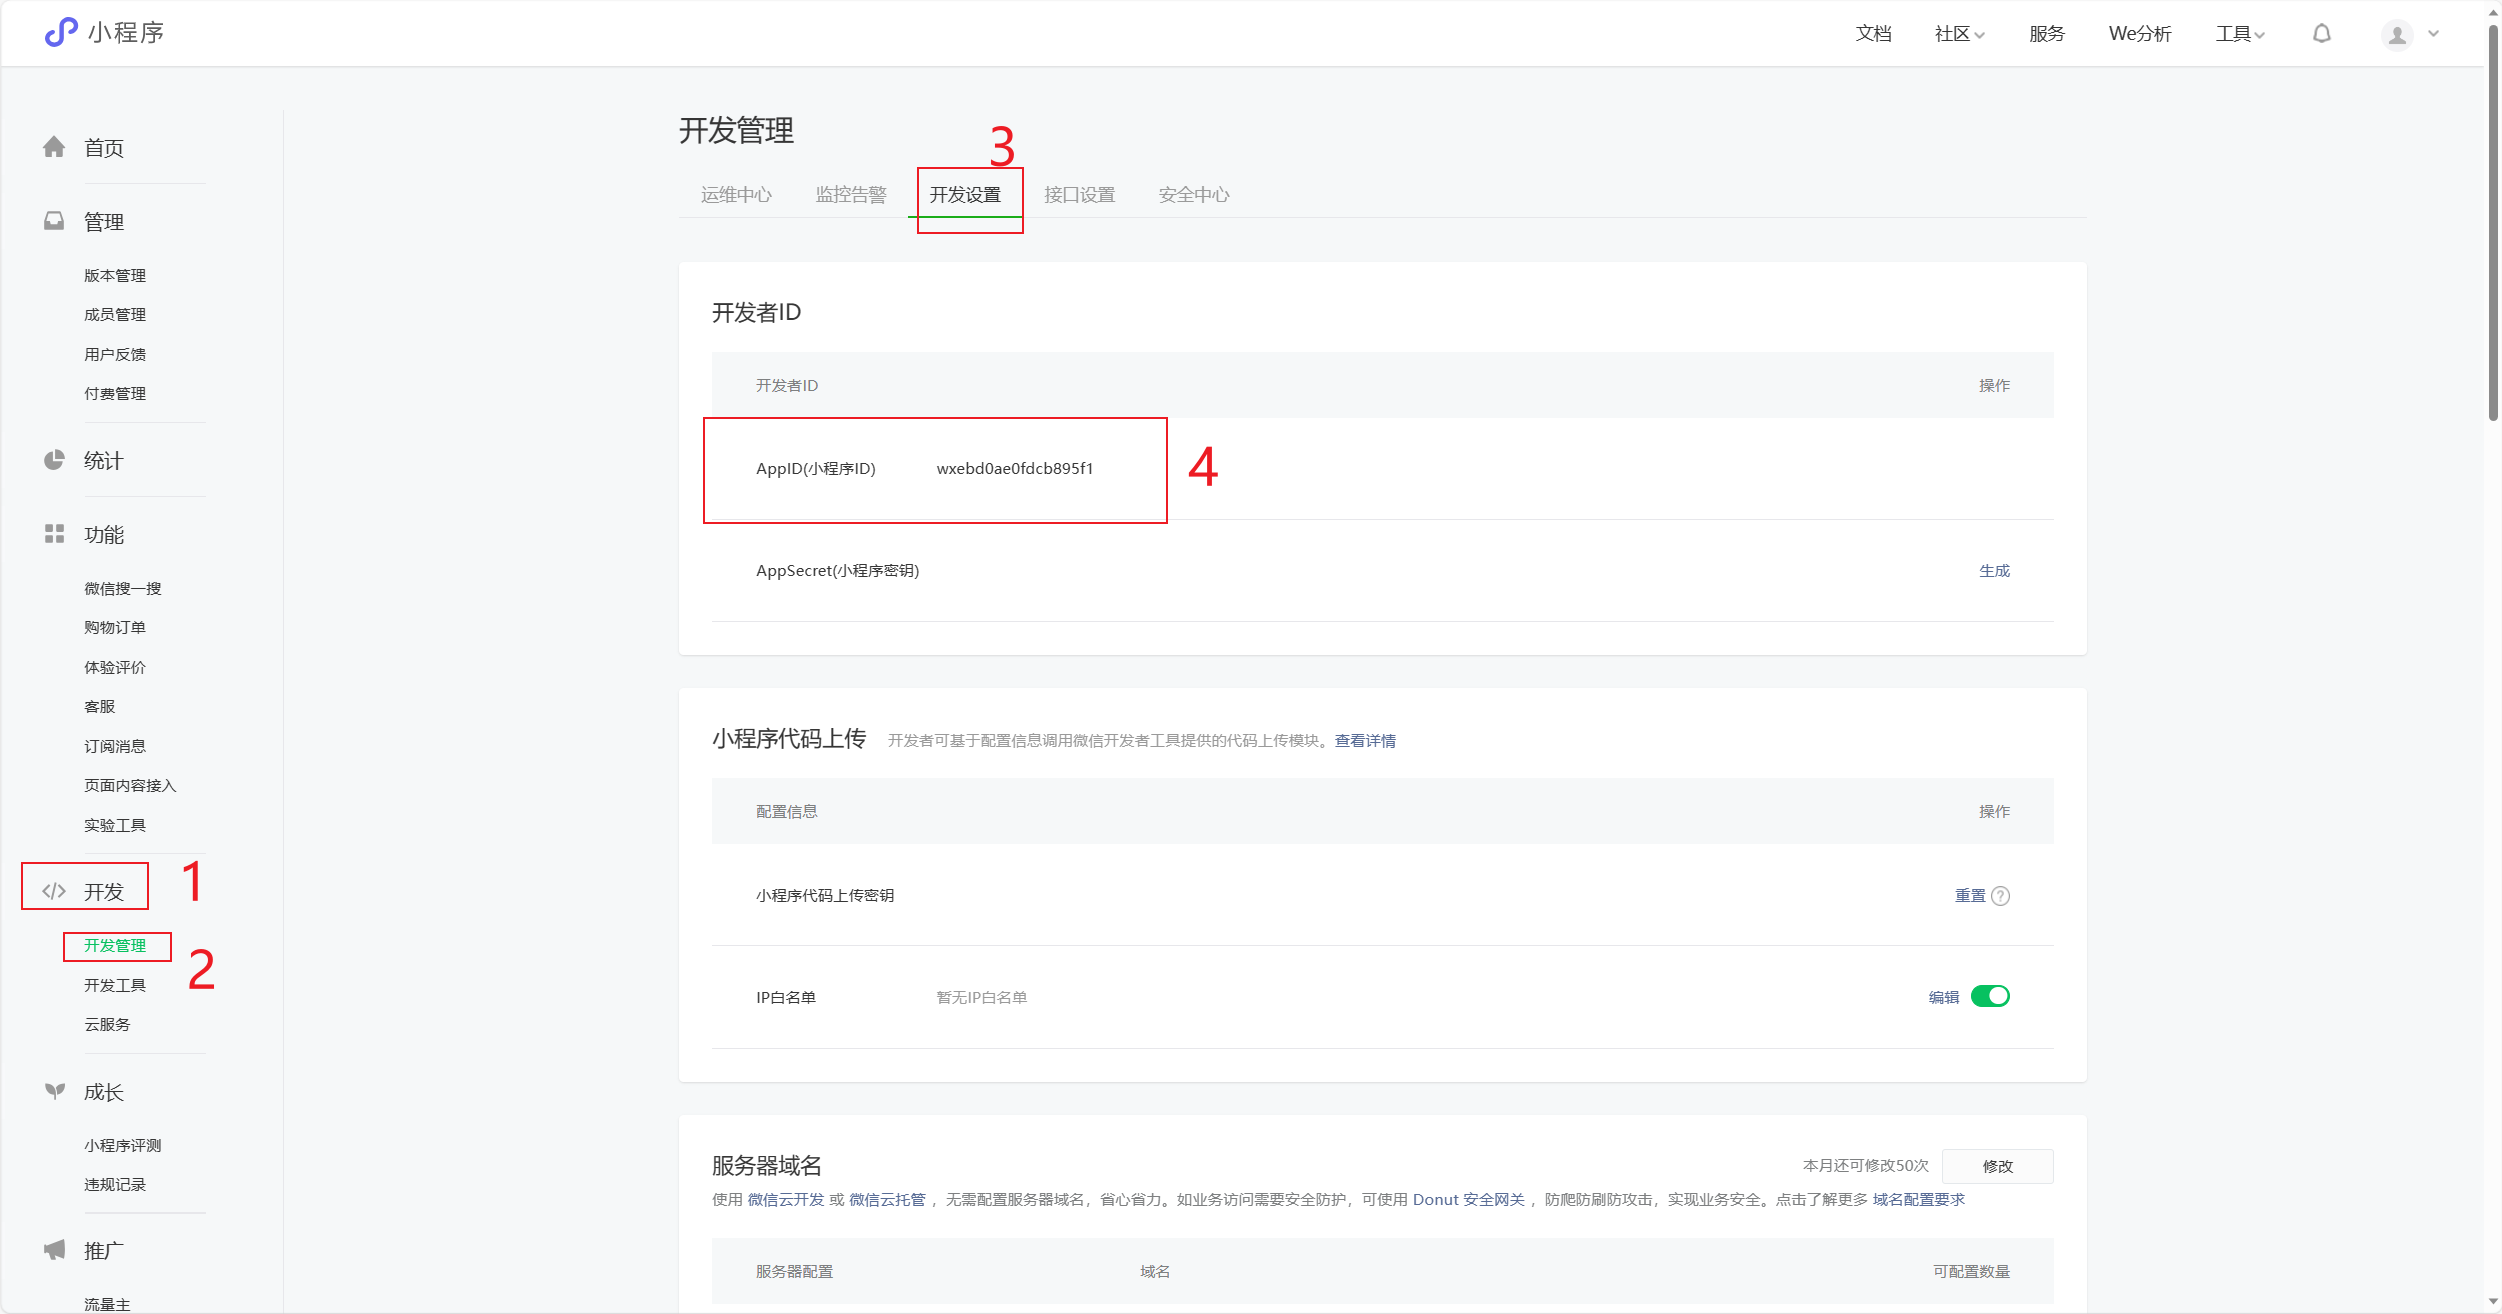The width and height of the screenshot is (2502, 1314).
Task: Click 生成 for AppSecret
Action: click(x=1994, y=571)
